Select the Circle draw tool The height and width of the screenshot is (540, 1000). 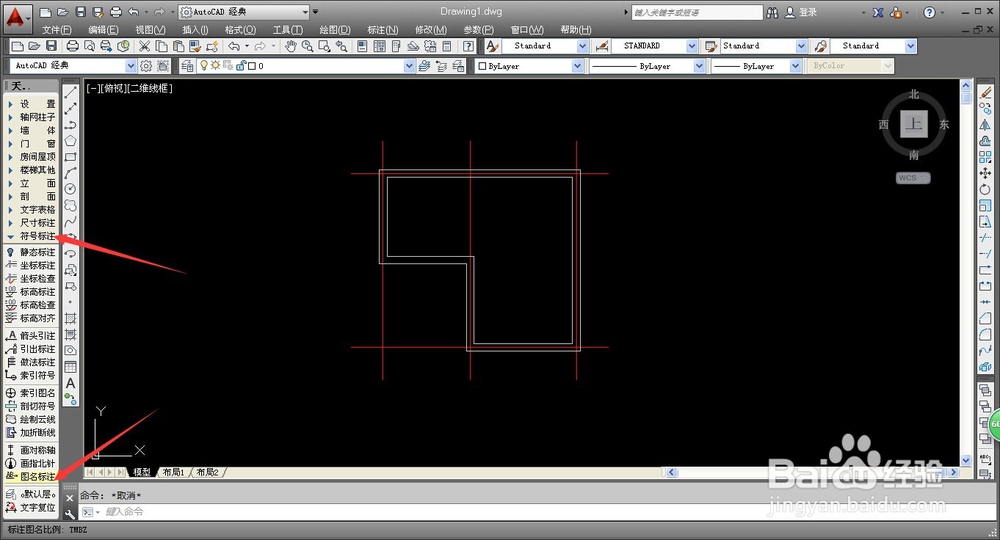click(x=71, y=189)
